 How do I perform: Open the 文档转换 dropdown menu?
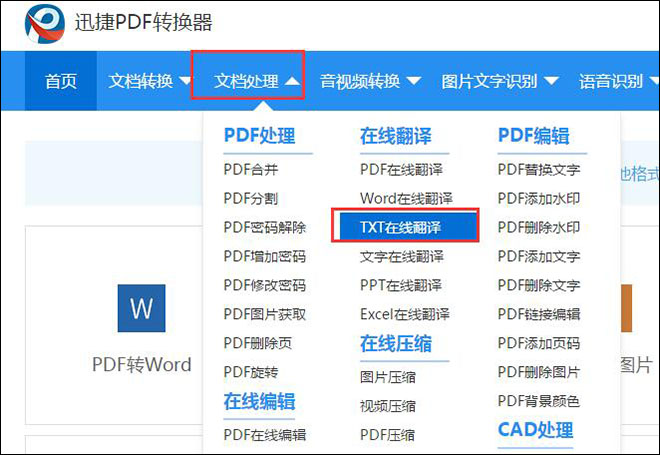pos(149,81)
